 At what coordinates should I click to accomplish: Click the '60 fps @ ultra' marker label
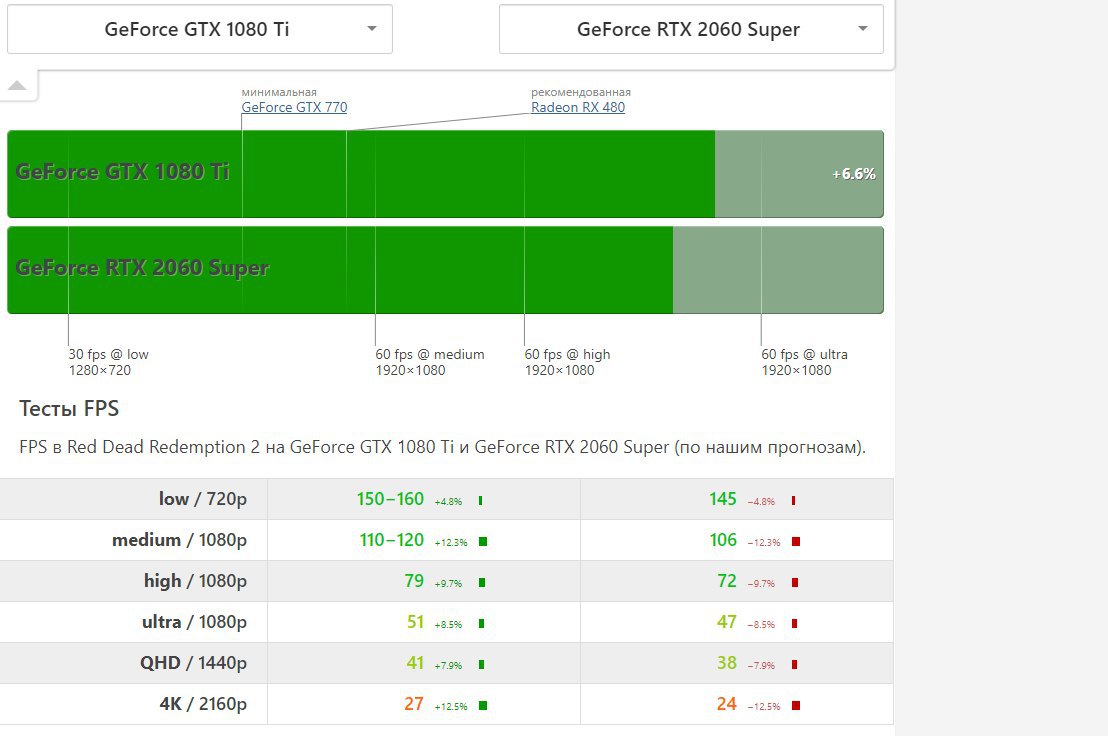pos(804,362)
